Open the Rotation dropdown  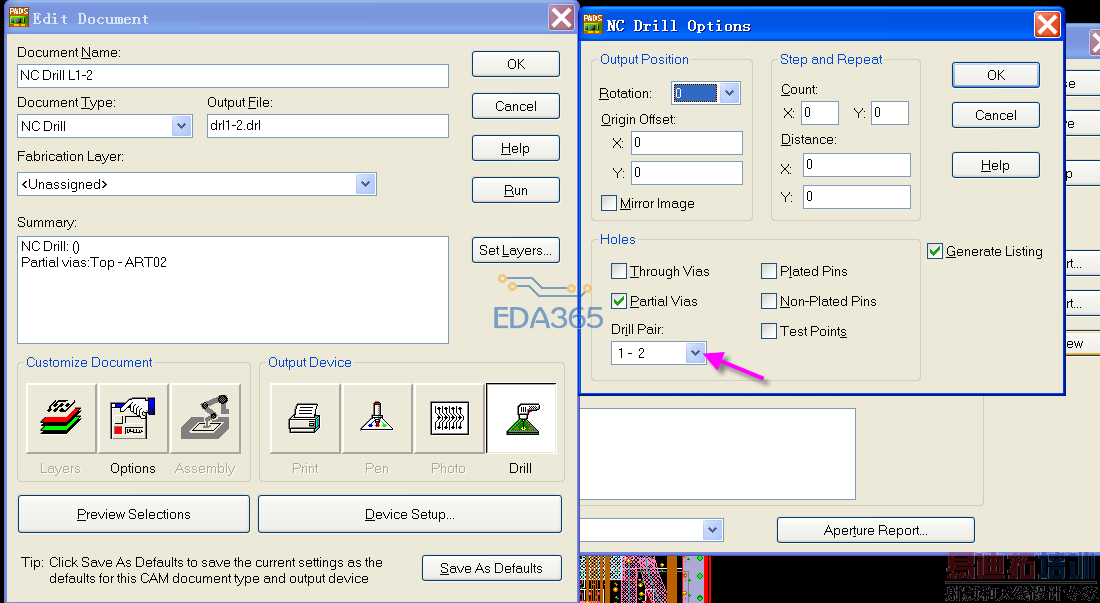tap(730, 93)
